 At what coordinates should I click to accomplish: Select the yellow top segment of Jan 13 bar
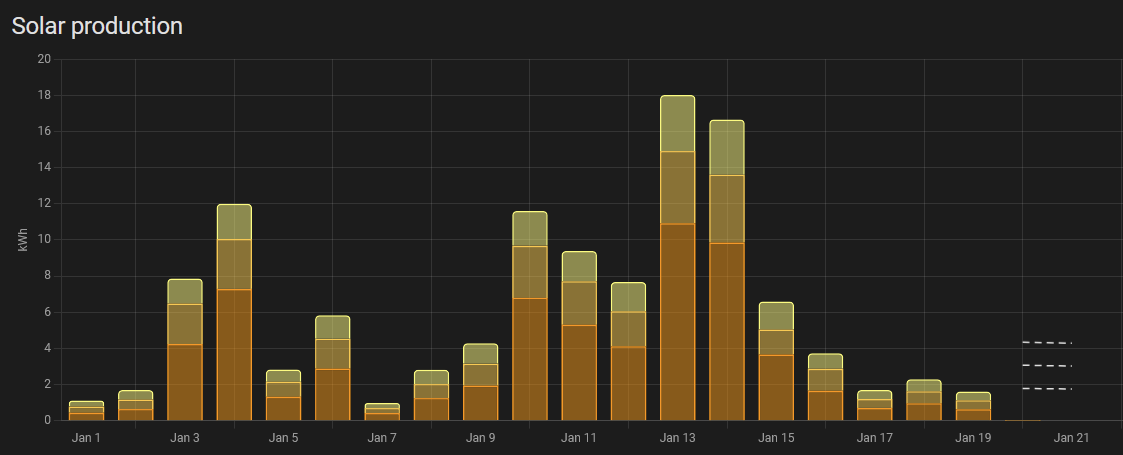tap(678, 123)
